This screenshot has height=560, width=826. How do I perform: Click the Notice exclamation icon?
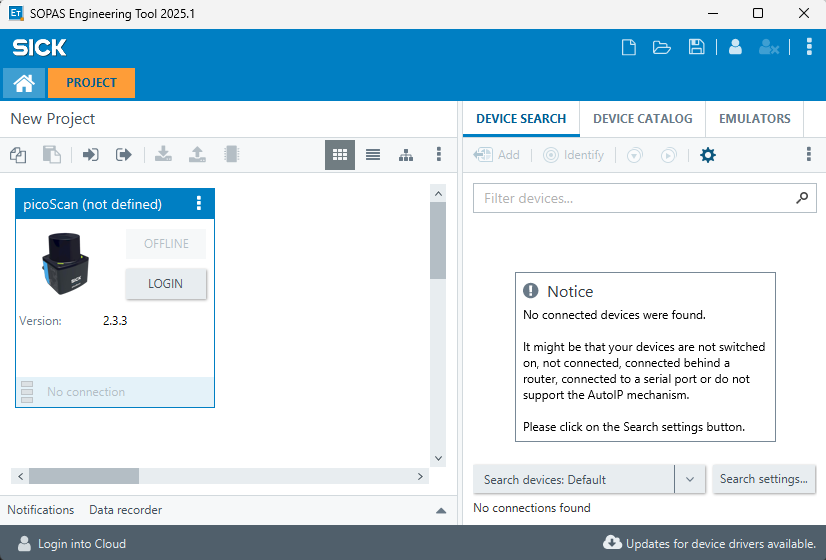[x=530, y=290]
